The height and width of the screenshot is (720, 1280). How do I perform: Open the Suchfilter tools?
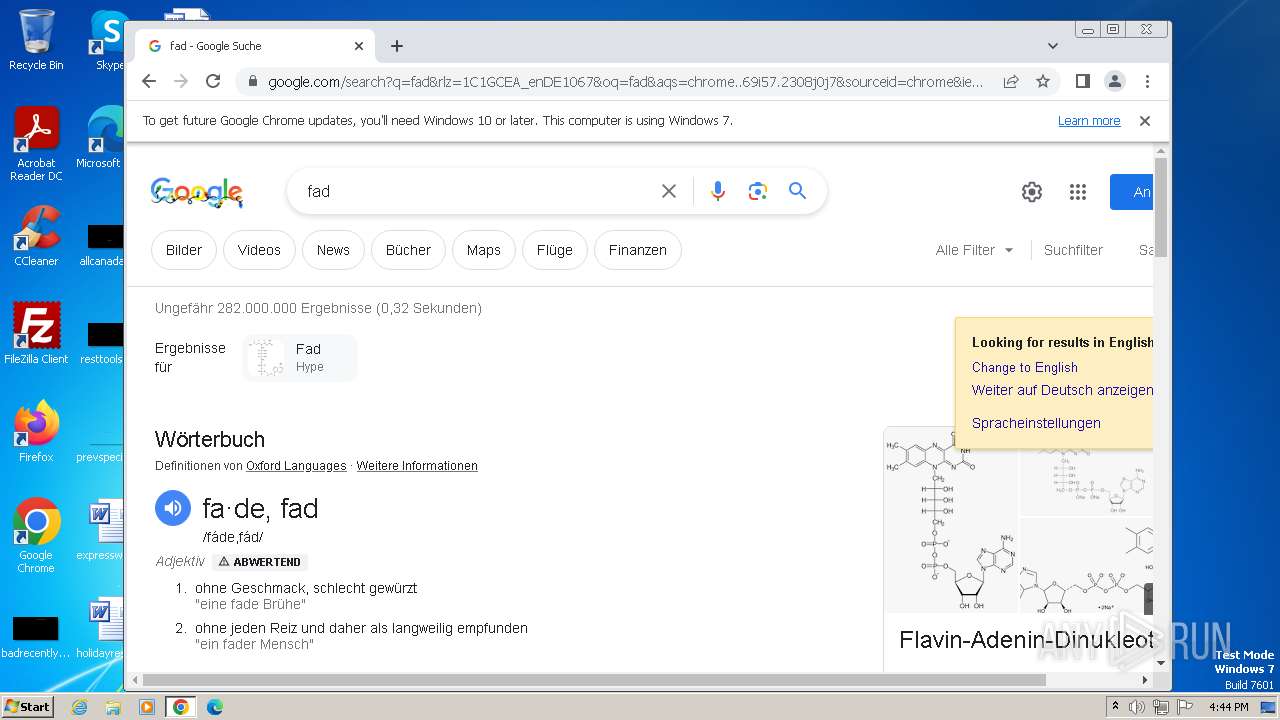1073,250
